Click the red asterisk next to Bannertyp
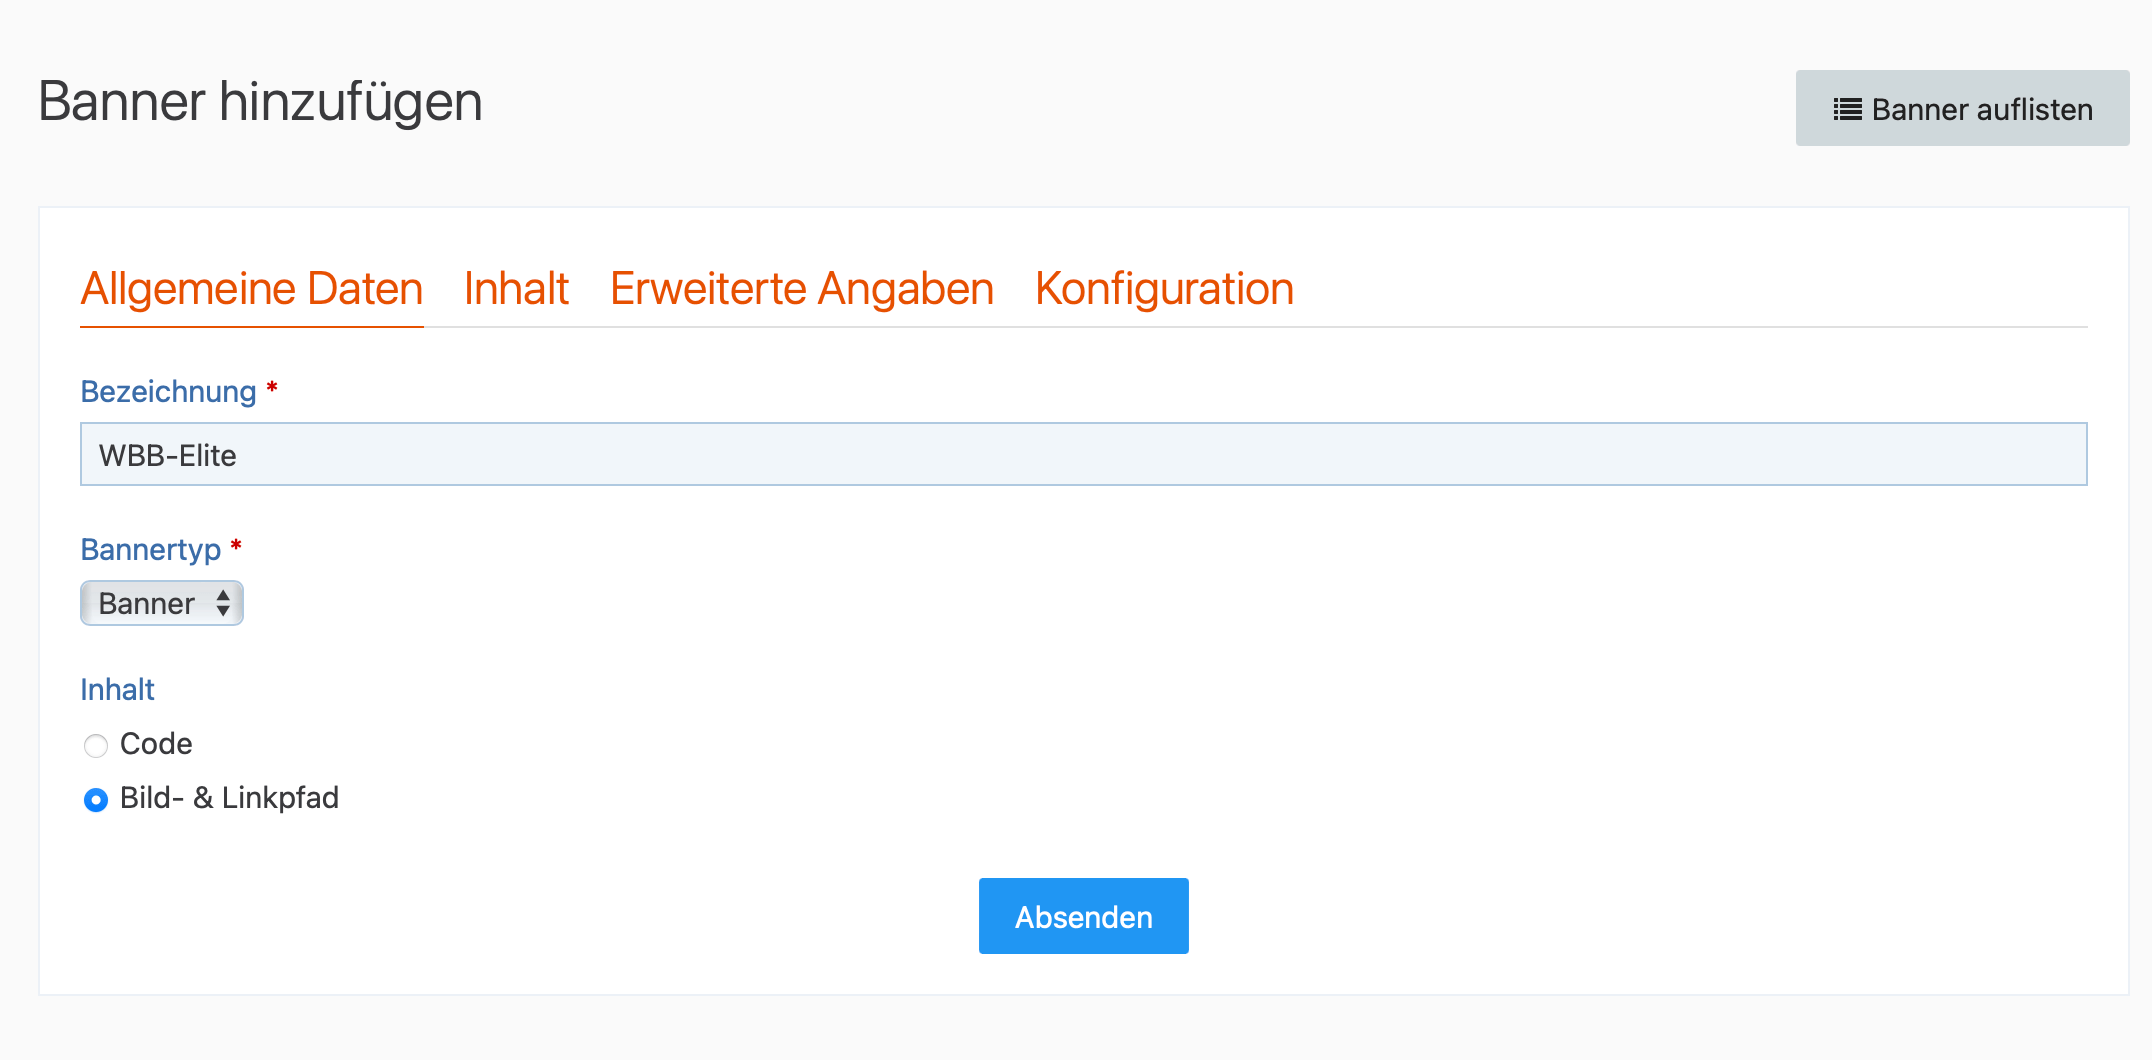2152x1060 pixels. click(x=236, y=545)
